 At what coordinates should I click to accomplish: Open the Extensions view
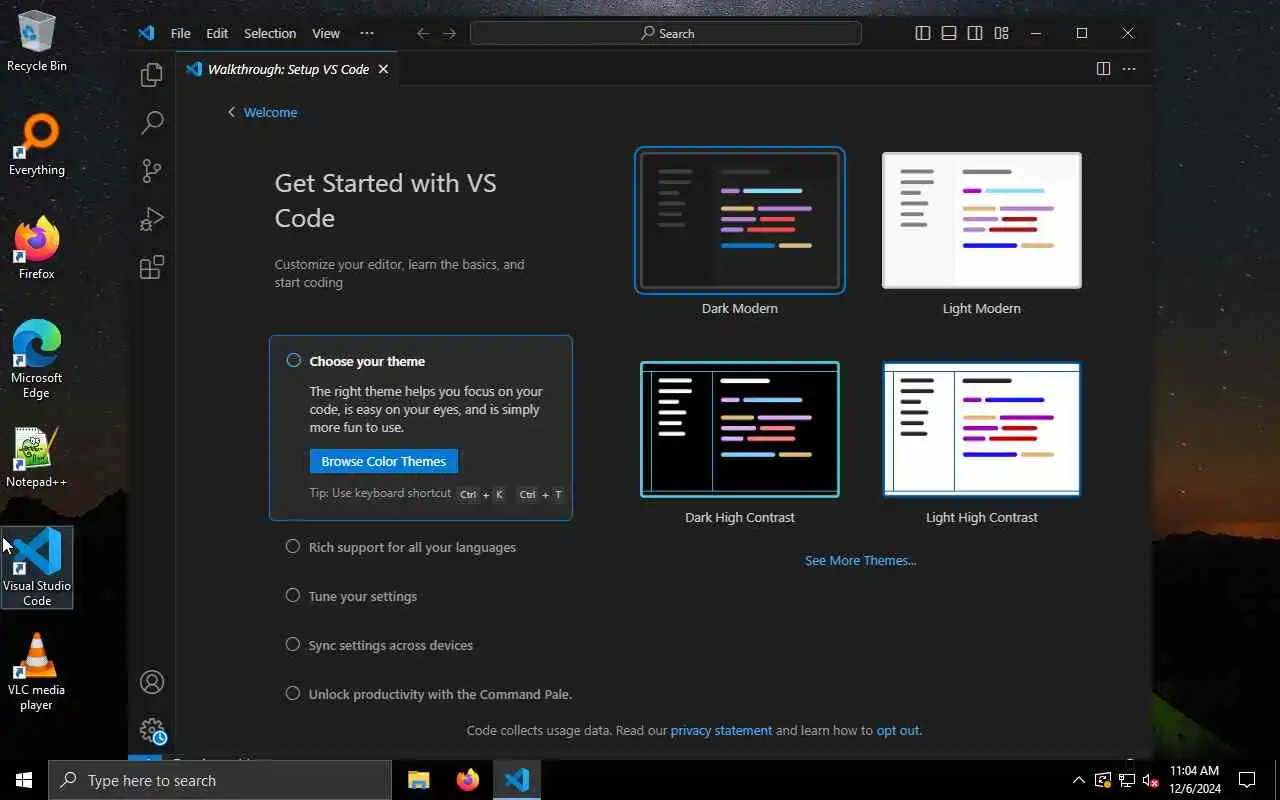click(x=152, y=267)
